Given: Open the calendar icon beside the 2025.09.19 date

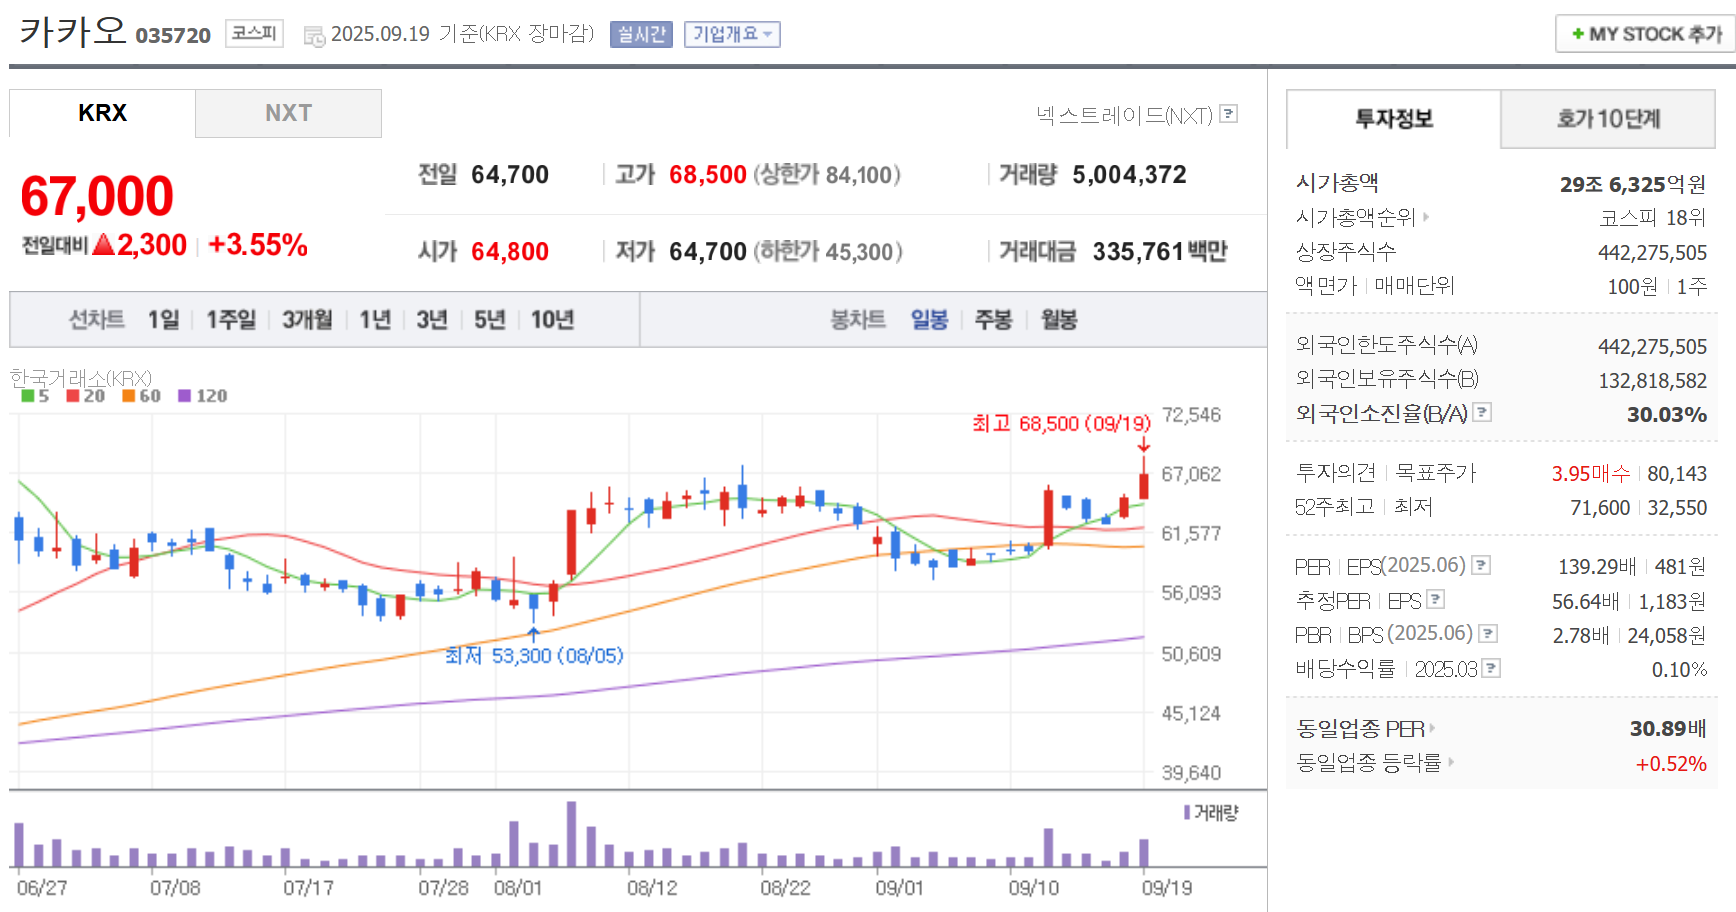Looking at the screenshot, I should tap(314, 37).
